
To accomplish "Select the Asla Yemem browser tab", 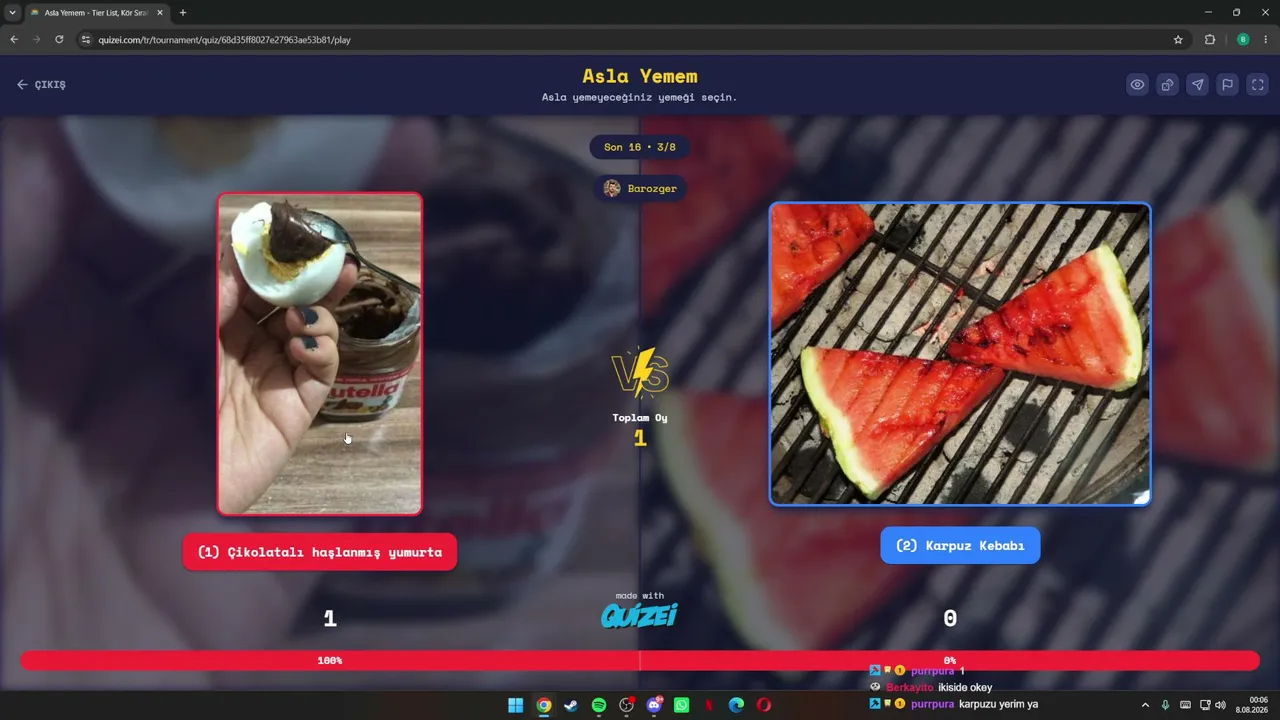I will click(x=95, y=13).
